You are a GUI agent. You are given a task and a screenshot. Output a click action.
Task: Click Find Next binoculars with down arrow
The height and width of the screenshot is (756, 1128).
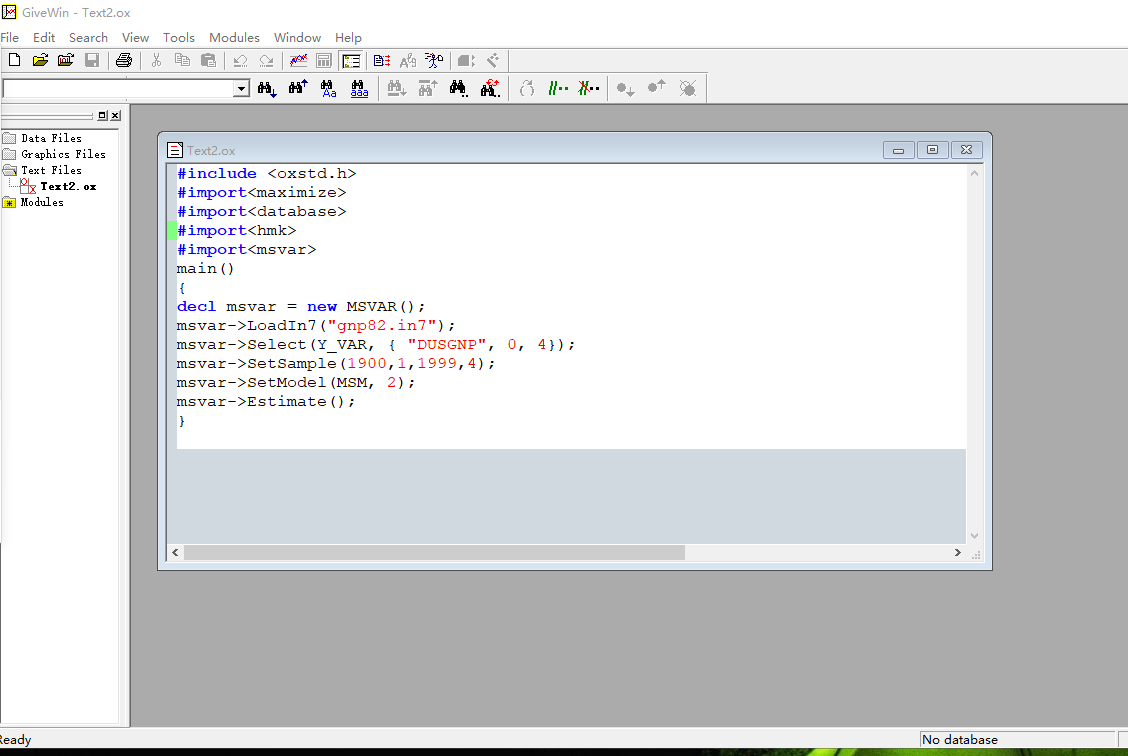(267, 89)
